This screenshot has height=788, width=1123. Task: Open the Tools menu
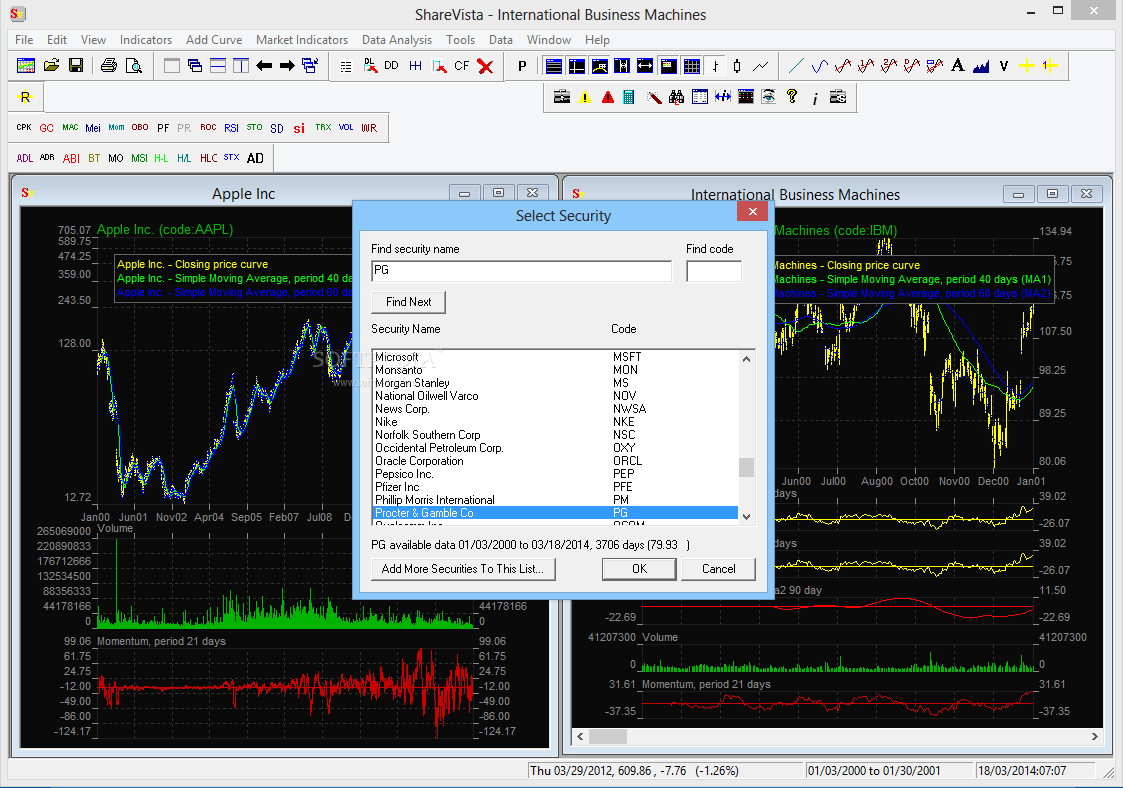pyautogui.click(x=461, y=39)
